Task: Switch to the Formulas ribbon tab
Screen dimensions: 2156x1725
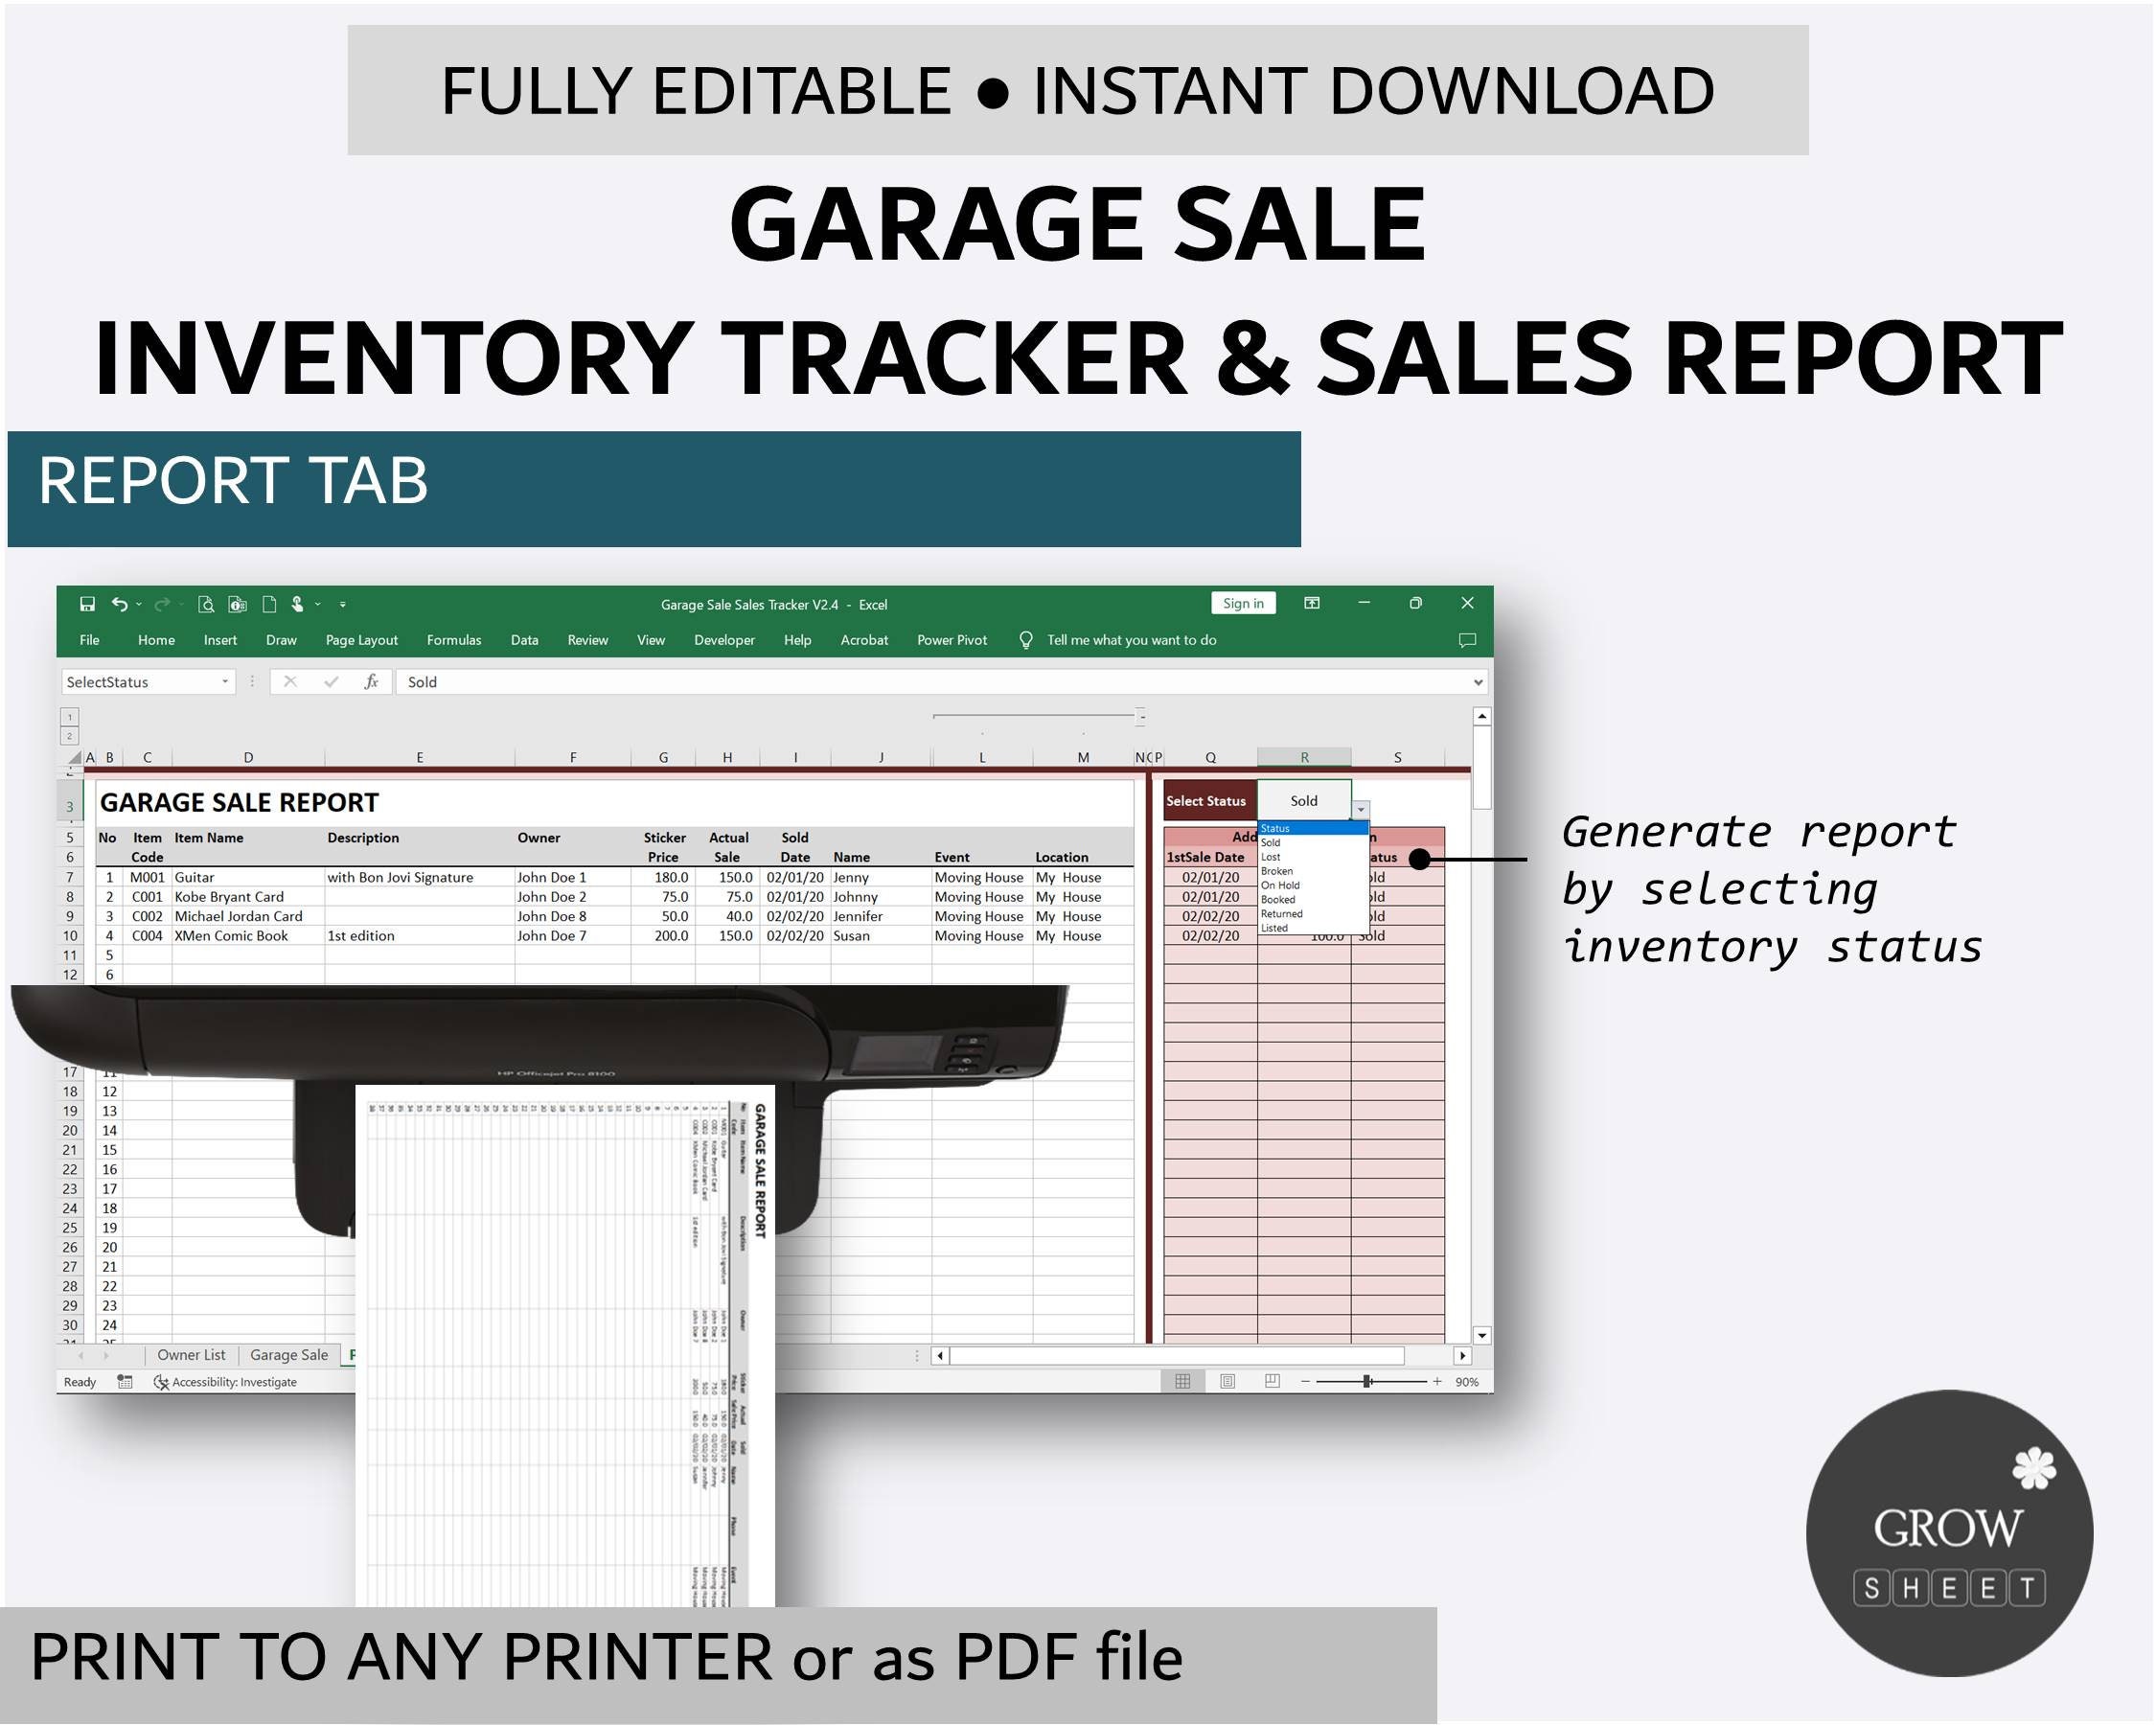Action: [x=453, y=641]
